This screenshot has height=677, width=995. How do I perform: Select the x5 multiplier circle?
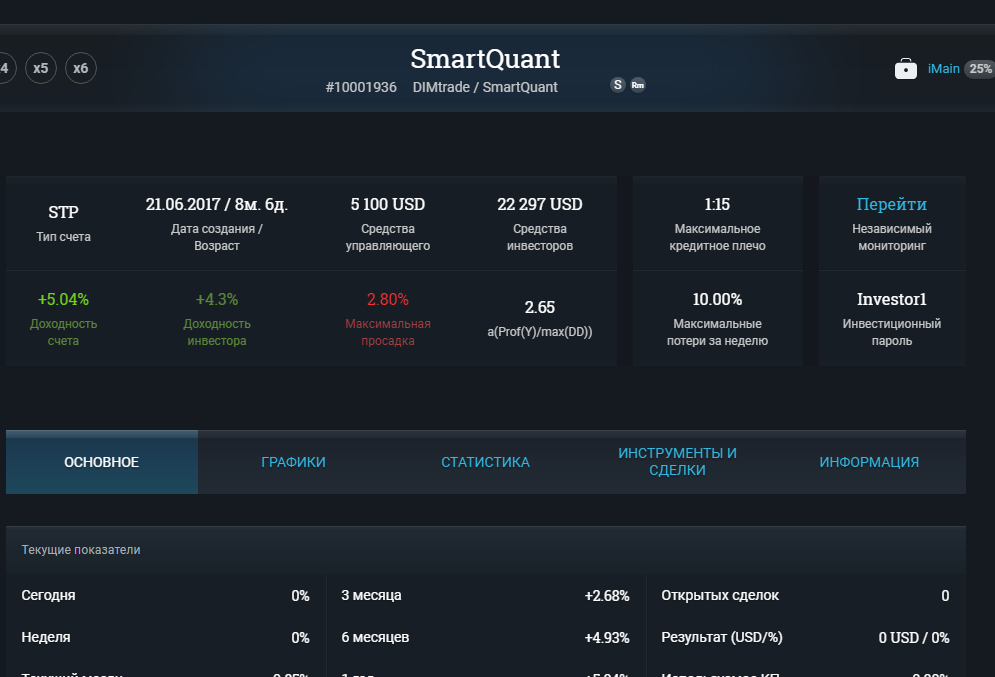(41, 68)
